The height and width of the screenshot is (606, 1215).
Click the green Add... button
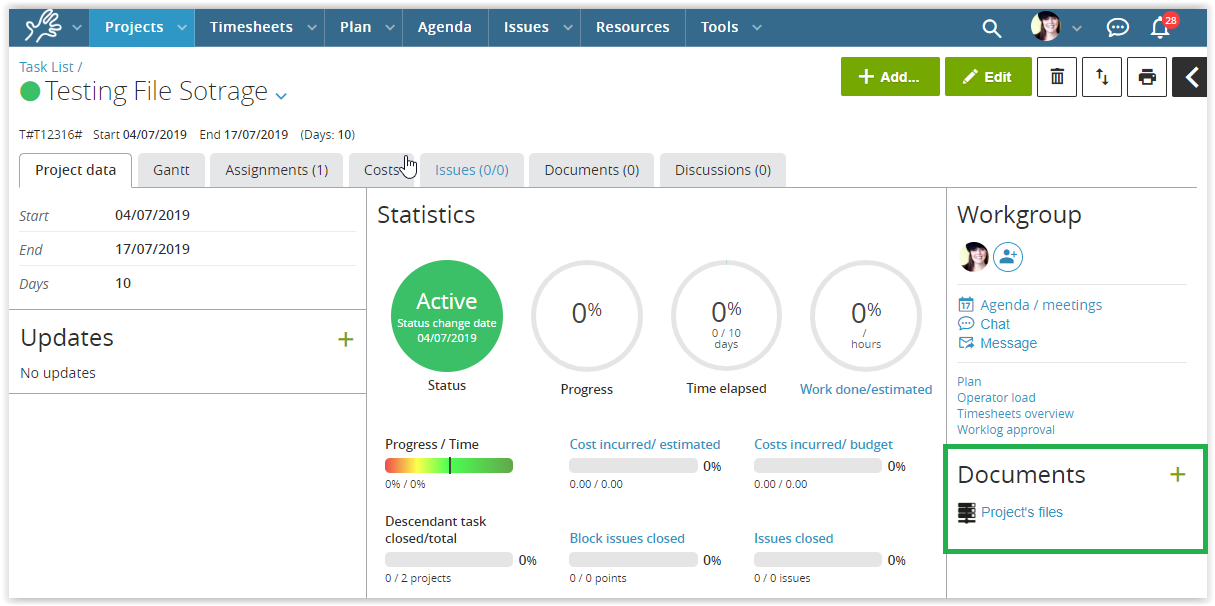(x=890, y=77)
